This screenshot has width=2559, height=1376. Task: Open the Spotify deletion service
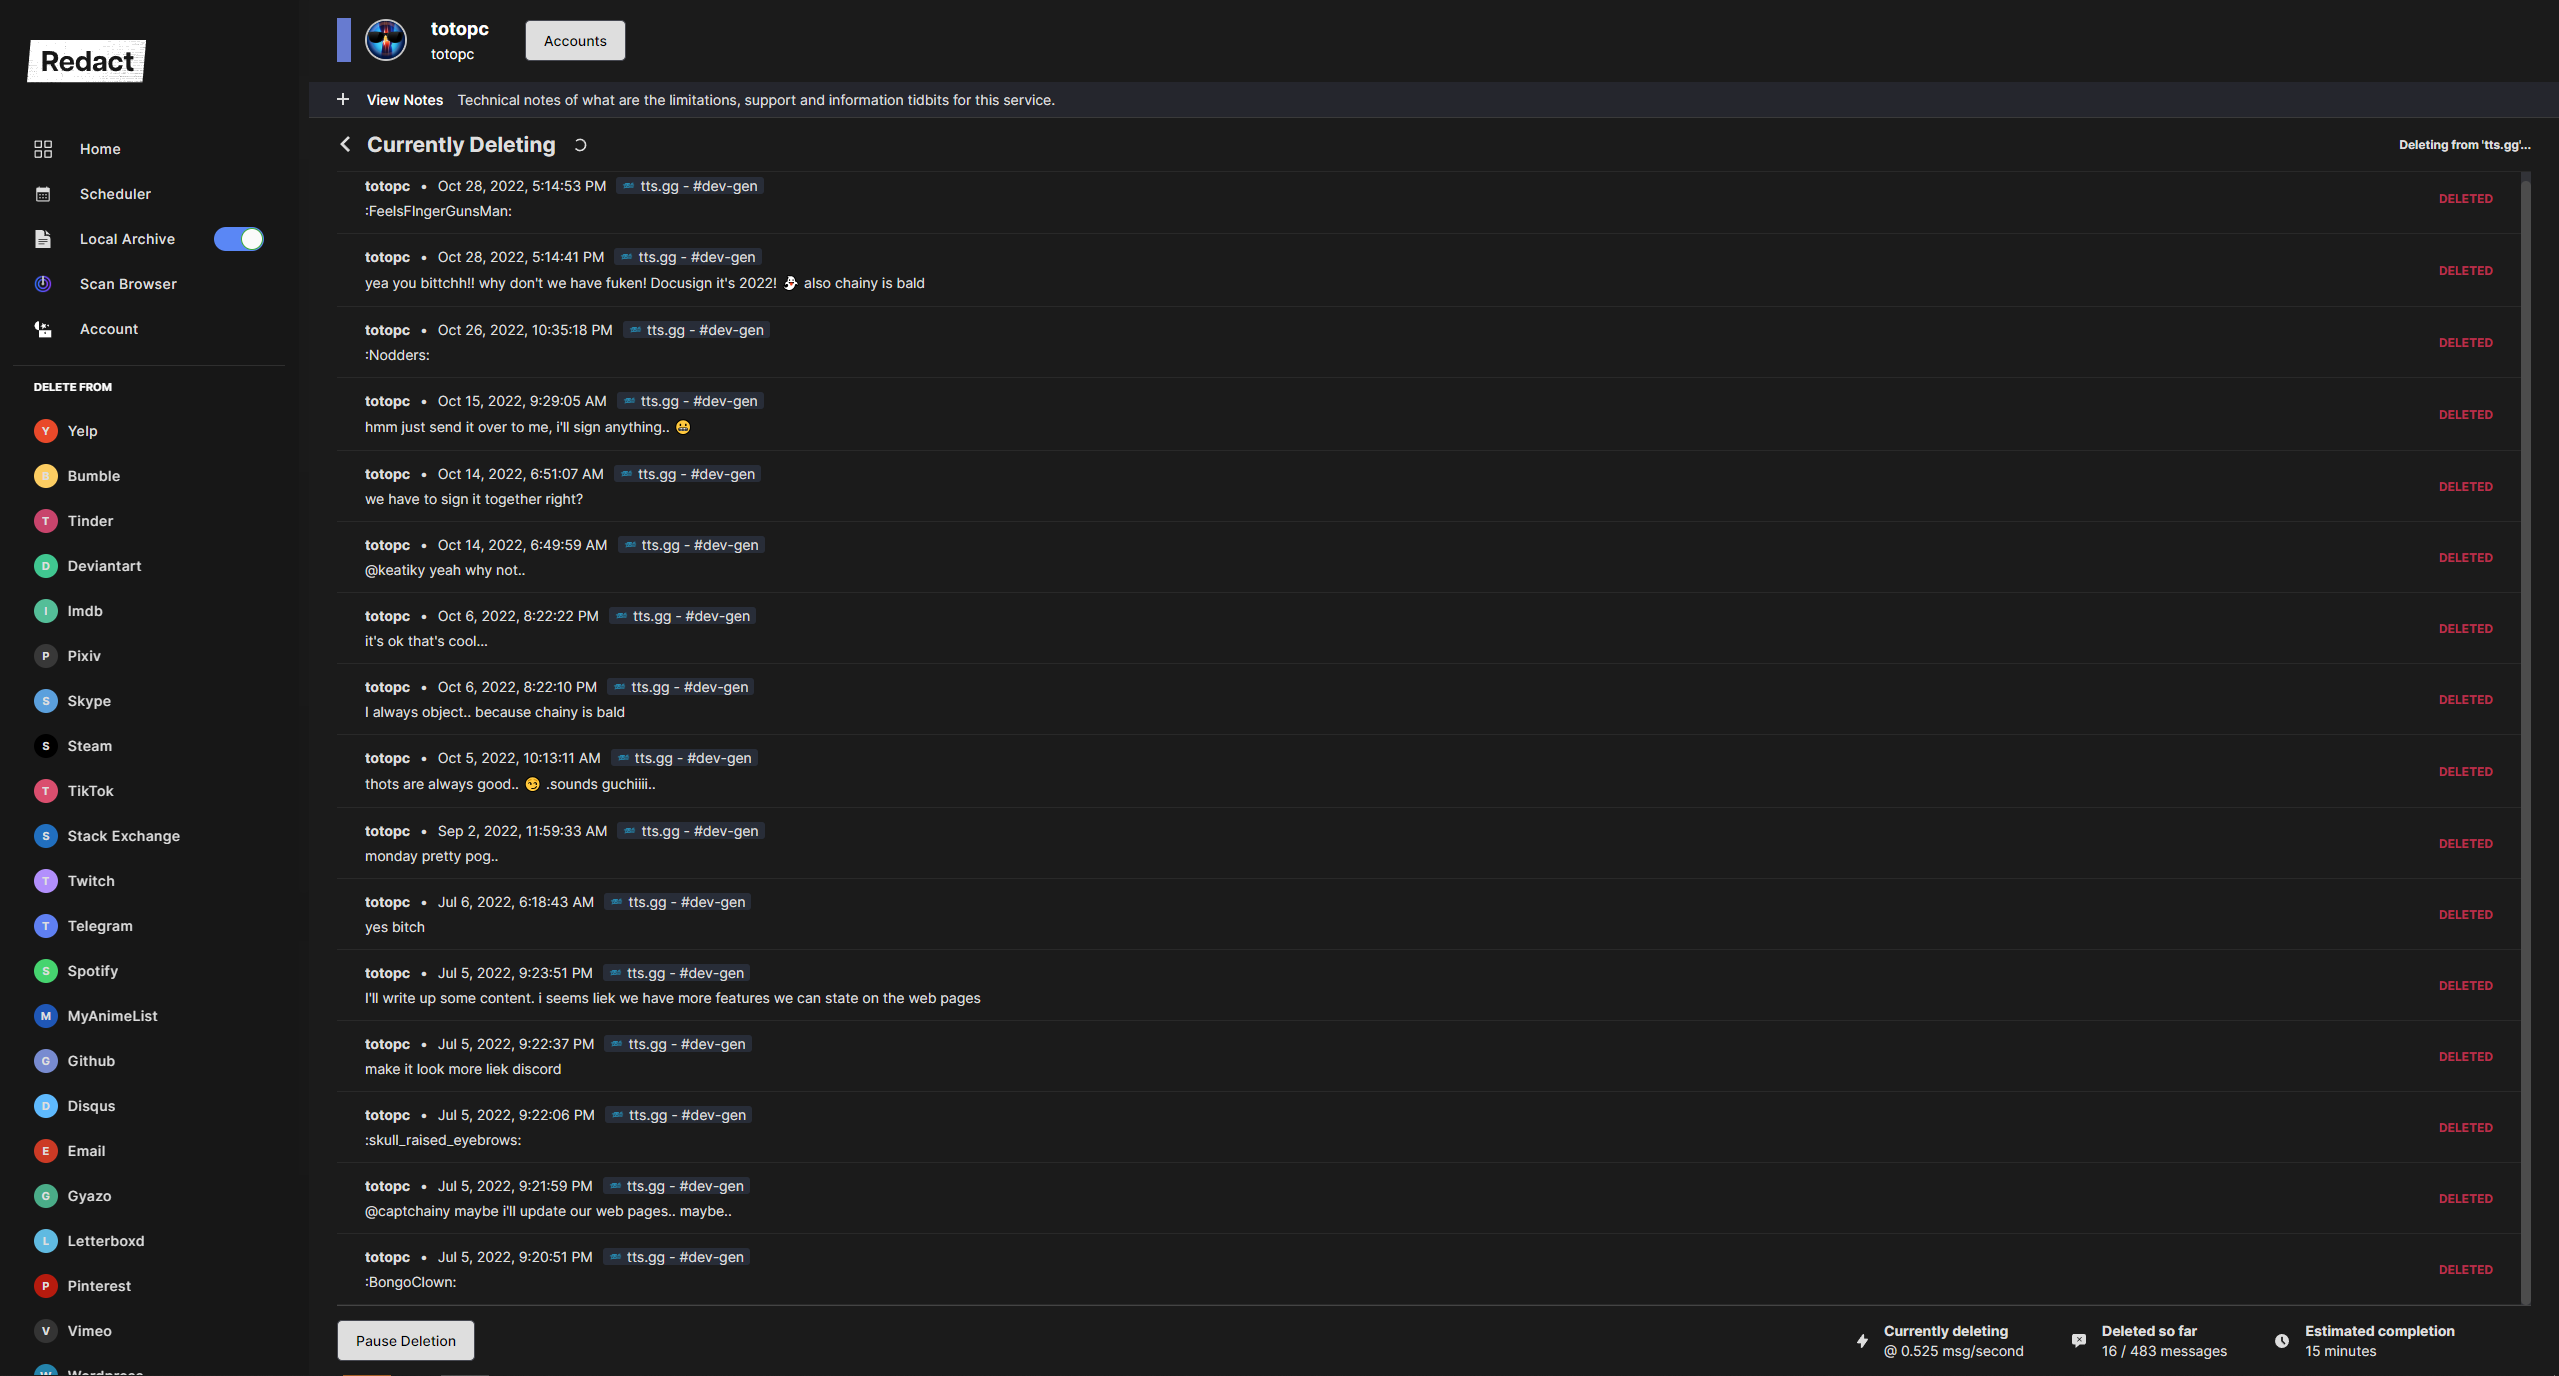coord(92,971)
